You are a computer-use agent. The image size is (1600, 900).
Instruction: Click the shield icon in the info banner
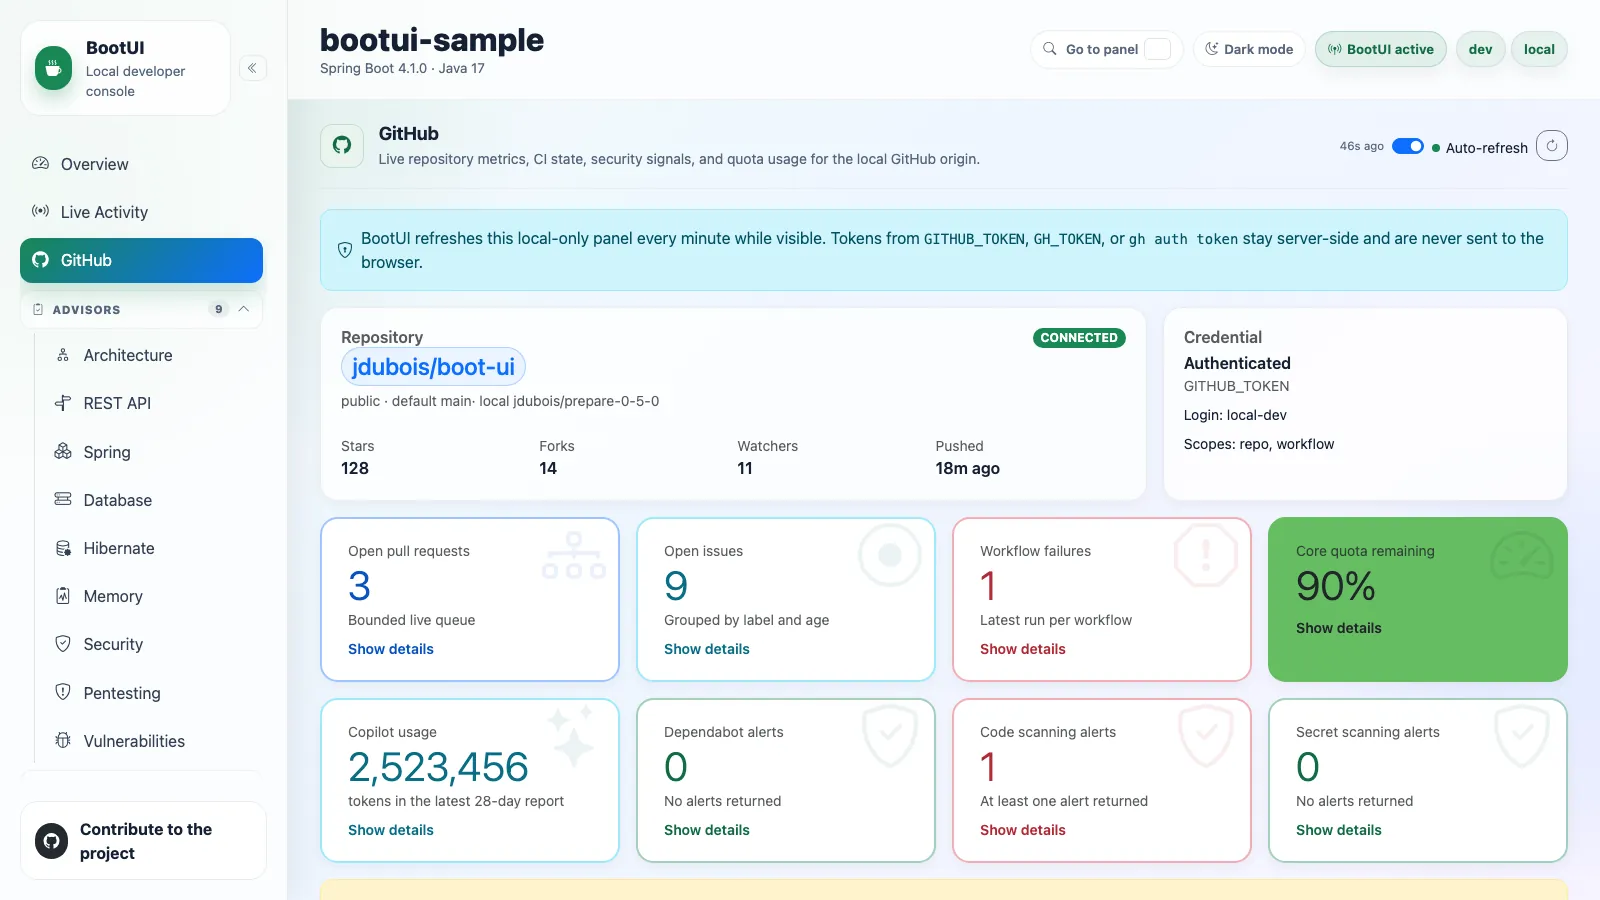pyautogui.click(x=345, y=250)
